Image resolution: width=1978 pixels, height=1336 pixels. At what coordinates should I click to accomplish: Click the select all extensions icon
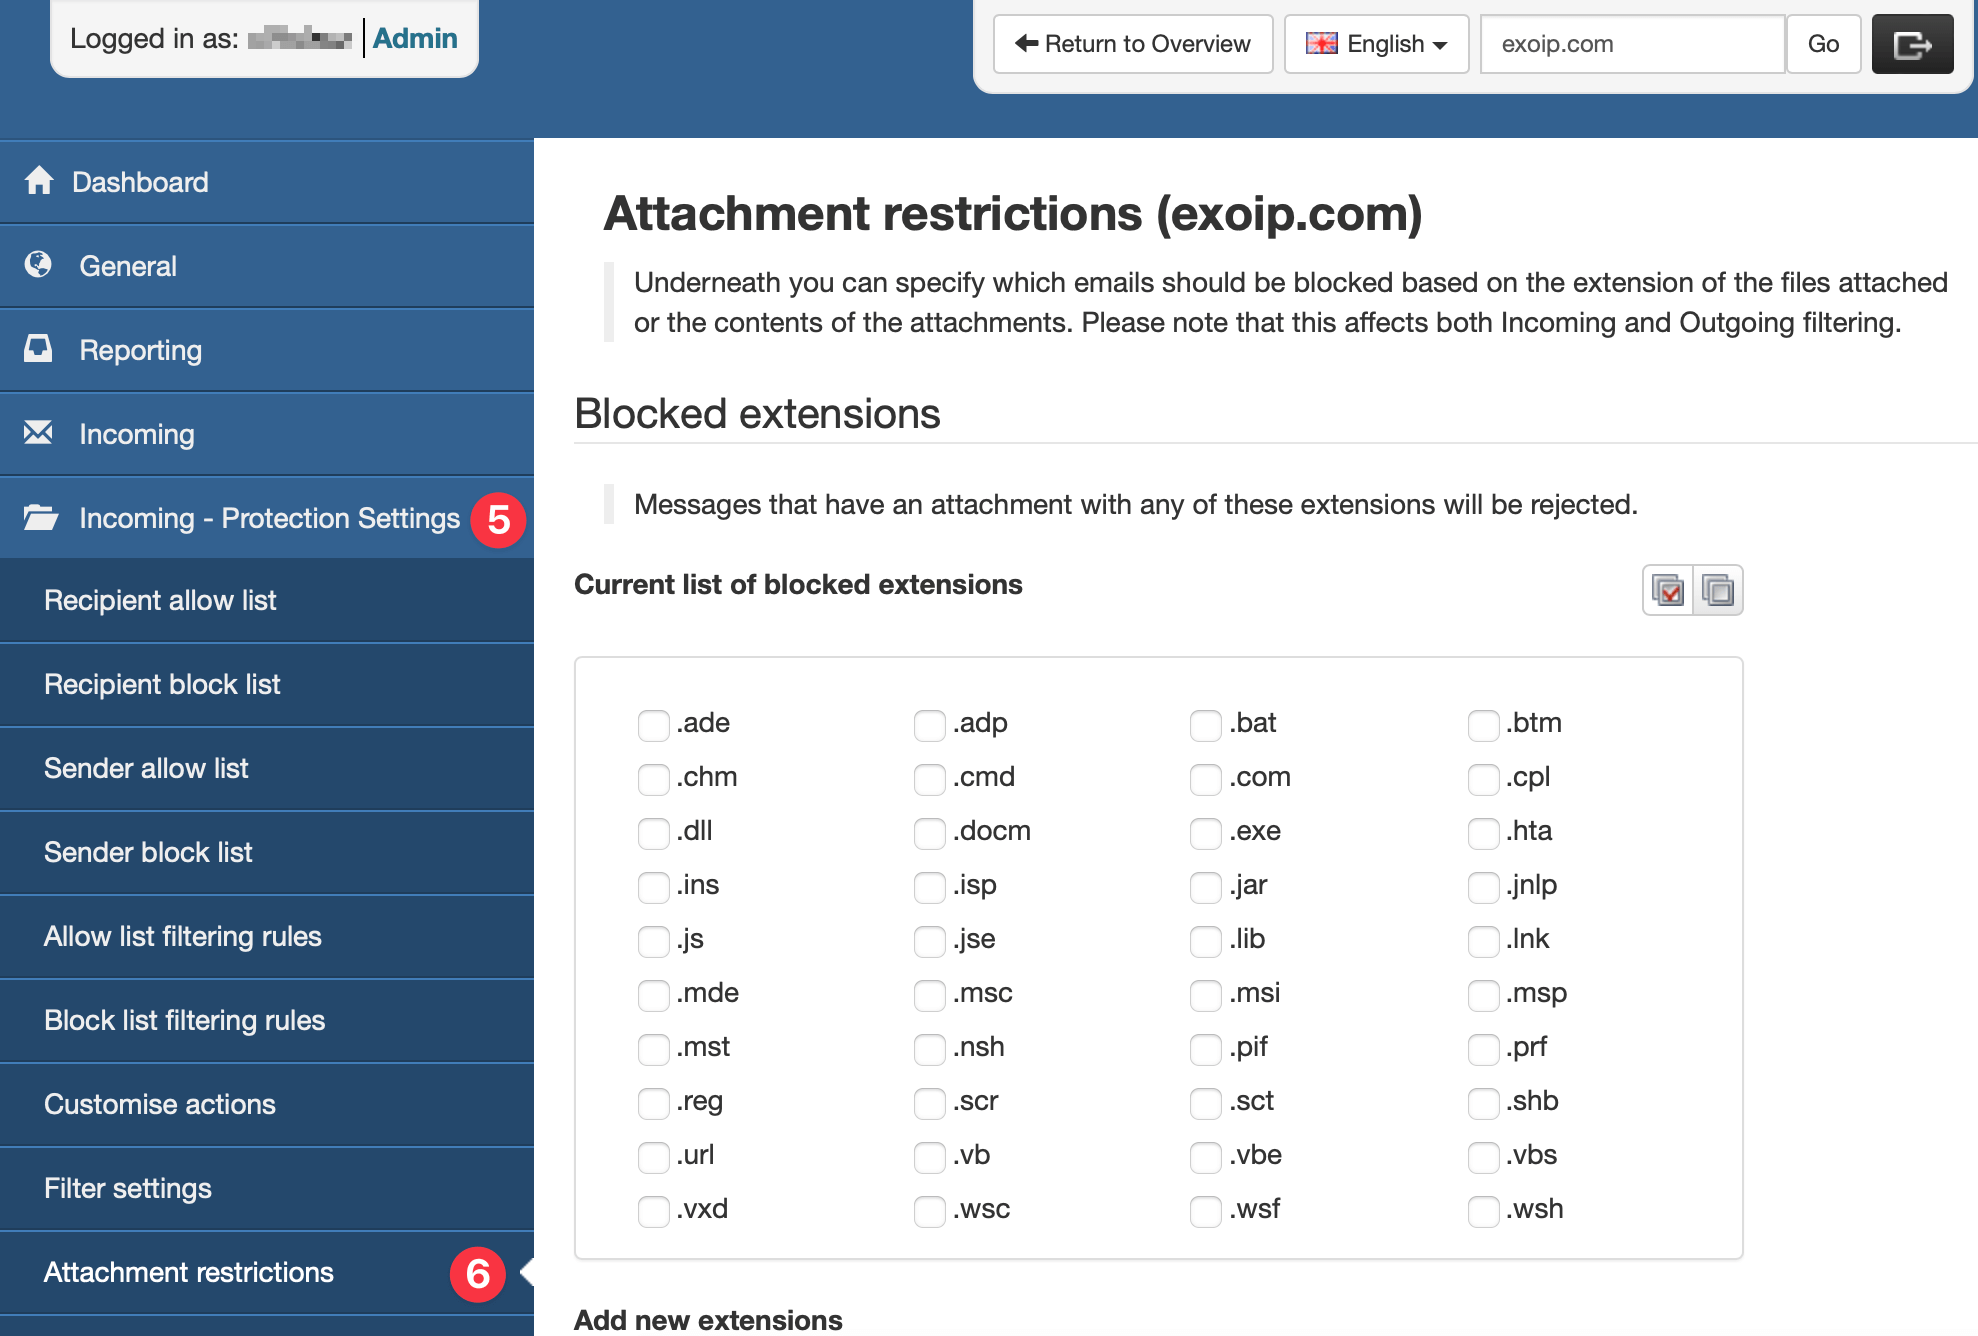1667,590
